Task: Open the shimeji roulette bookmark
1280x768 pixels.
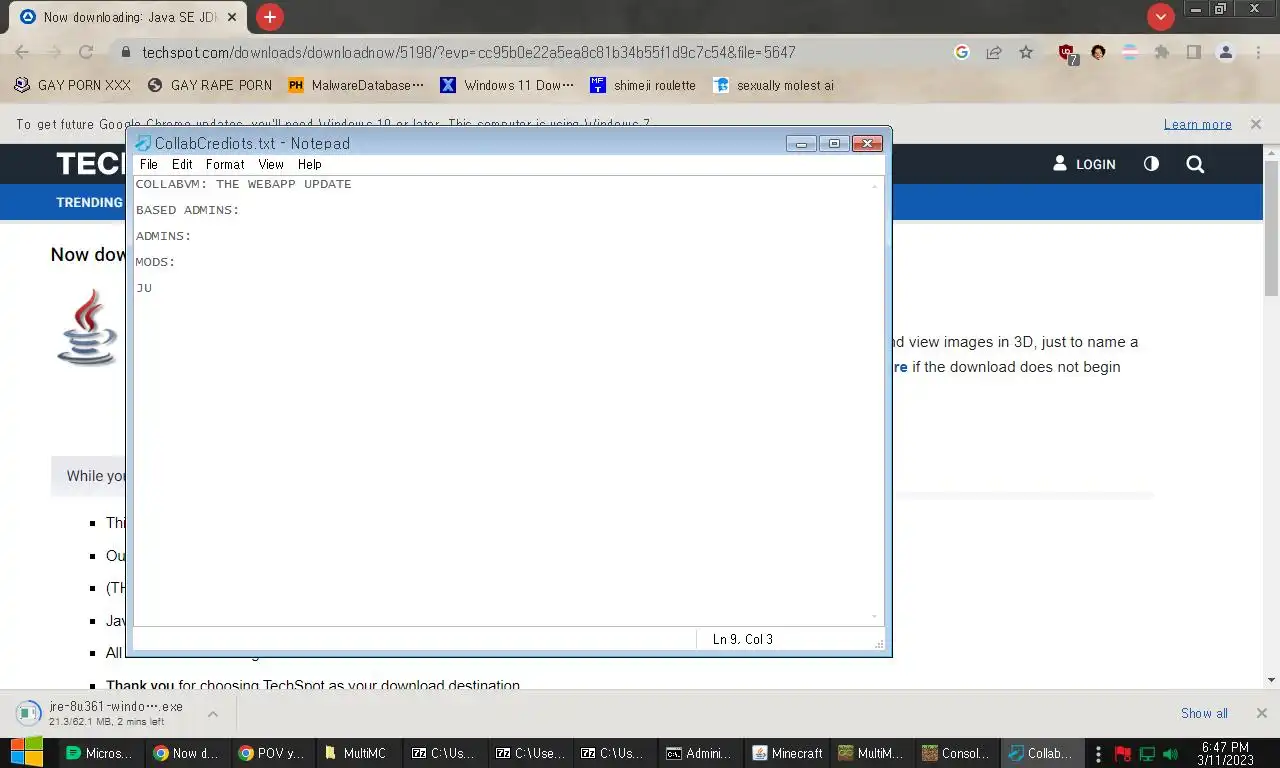Action: coord(642,85)
